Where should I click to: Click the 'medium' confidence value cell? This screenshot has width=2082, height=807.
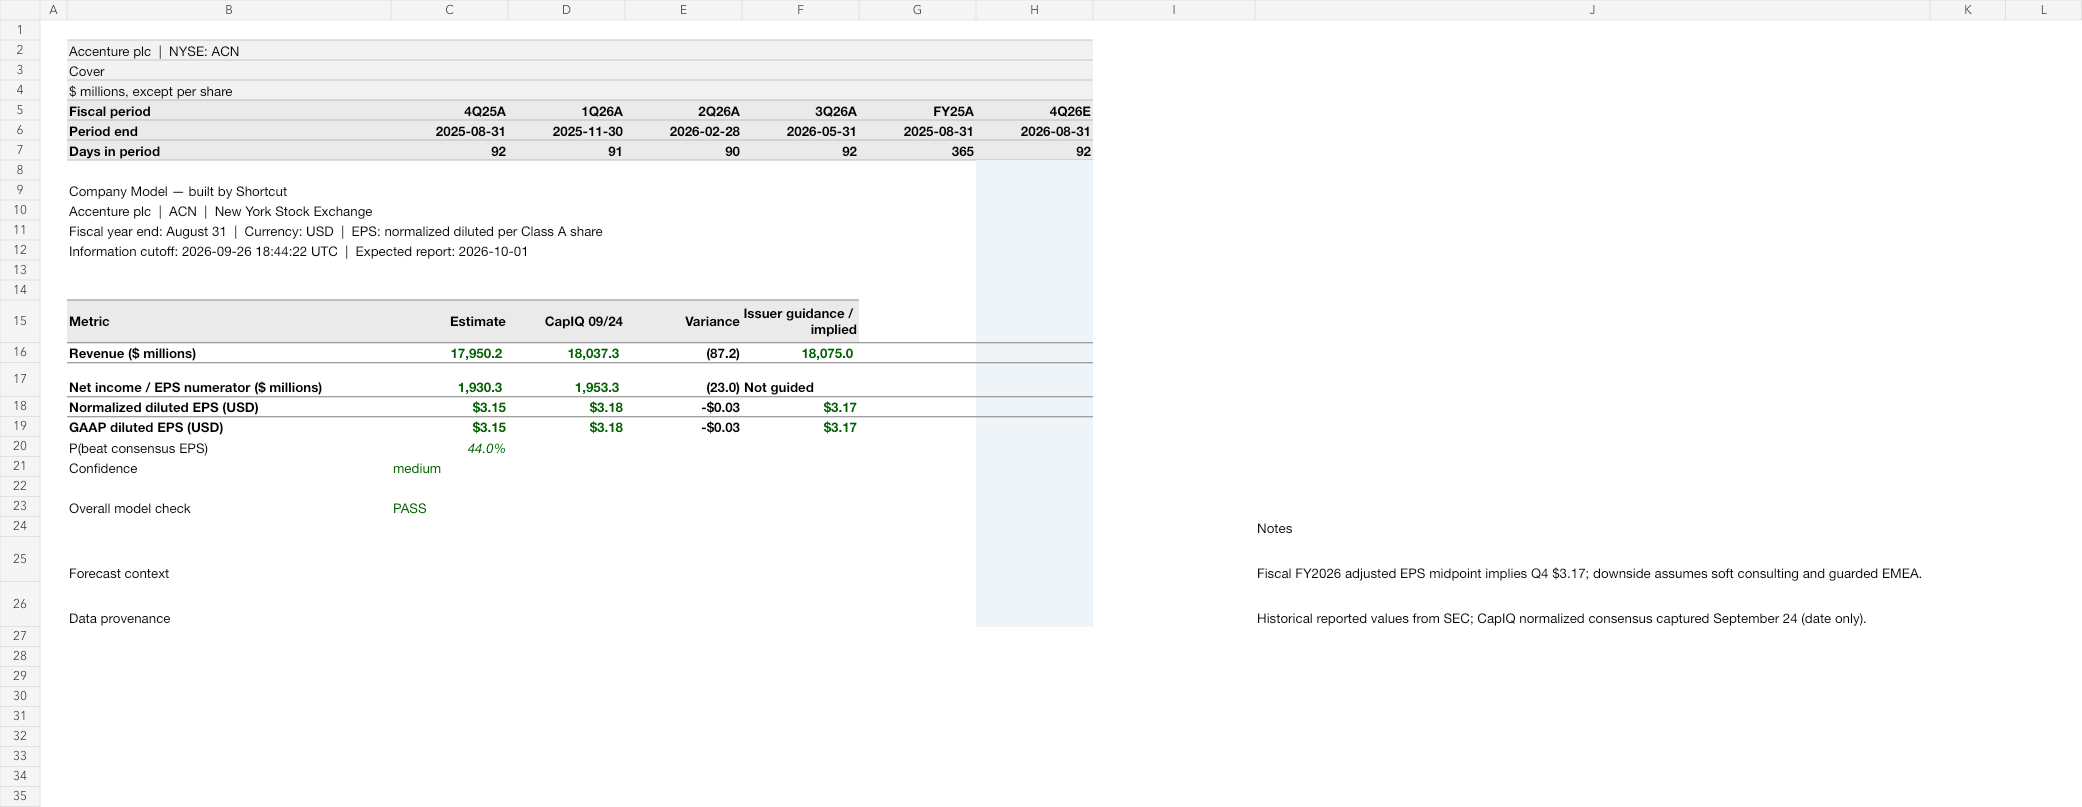coord(450,468)
